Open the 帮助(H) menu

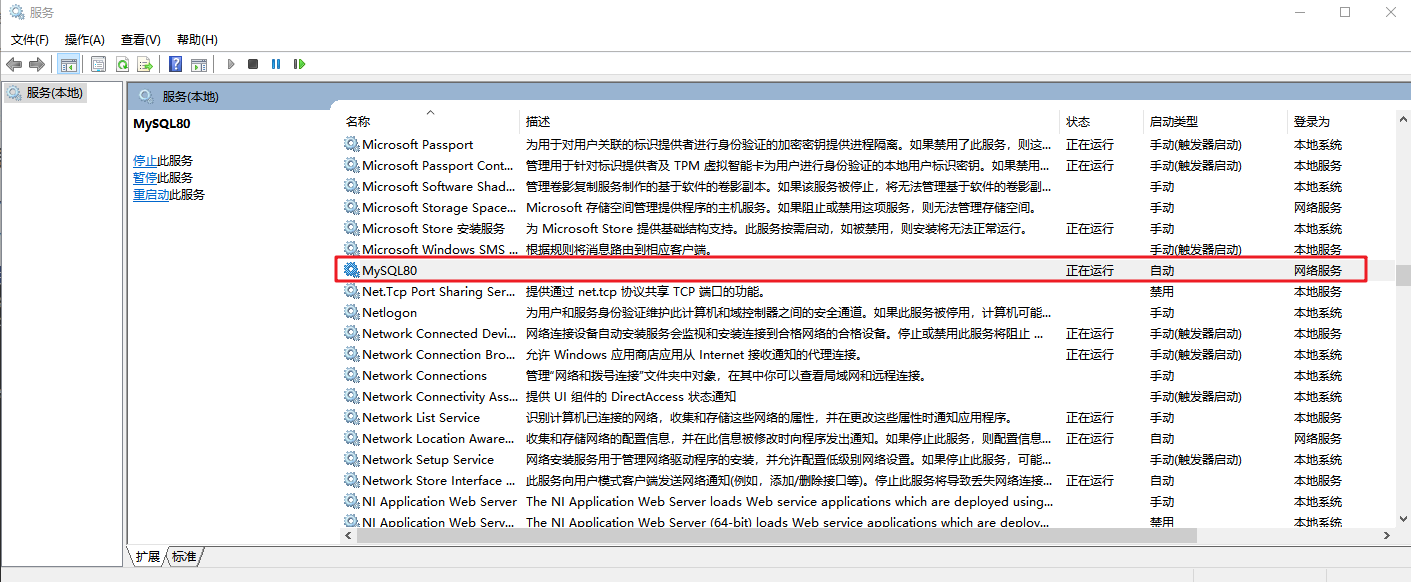tap(197, 39)
